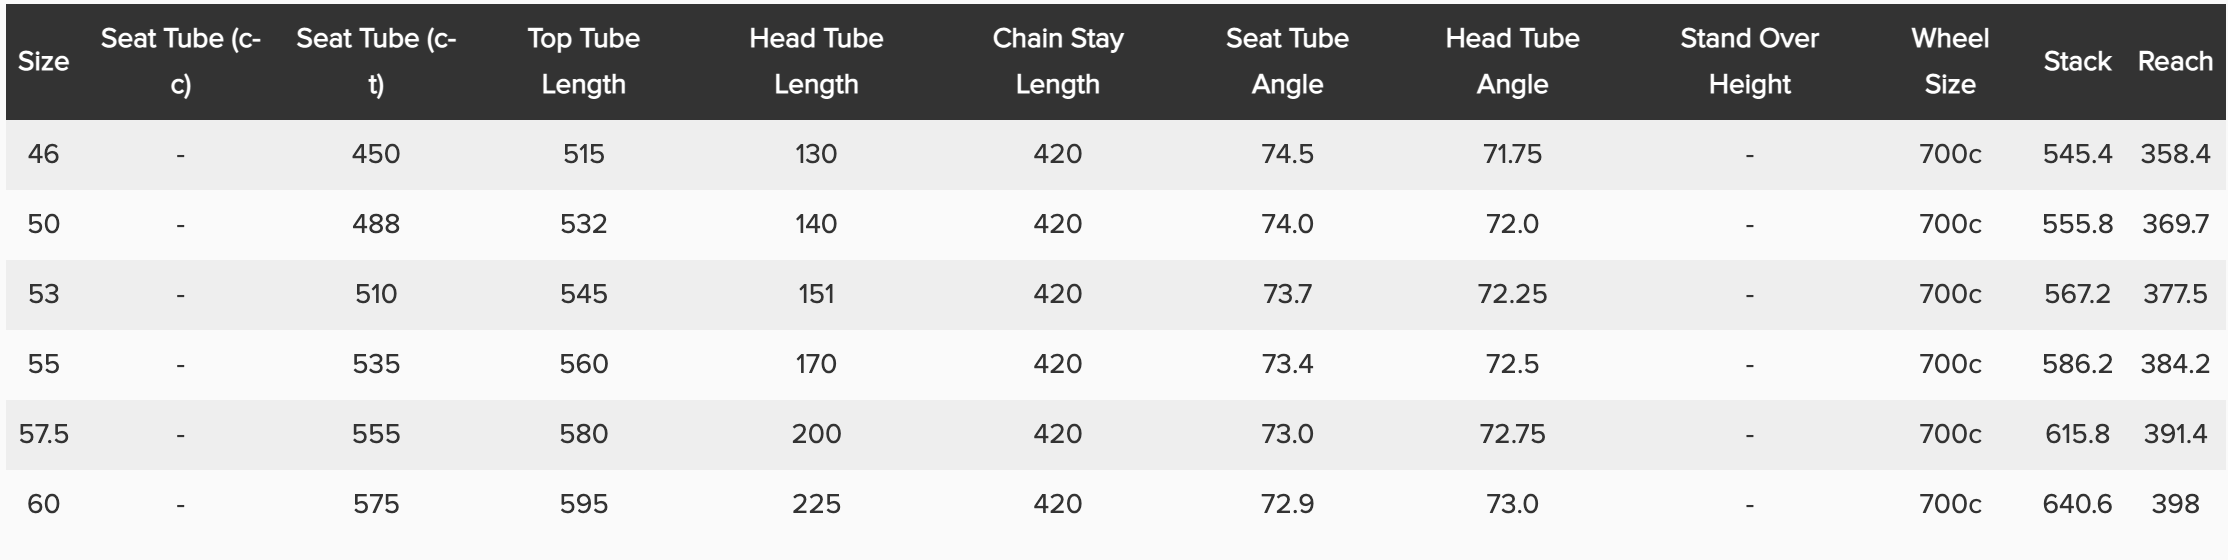
Task: Click the Seat Tube (c-c) column header
Action: click(x=180, y=62)
